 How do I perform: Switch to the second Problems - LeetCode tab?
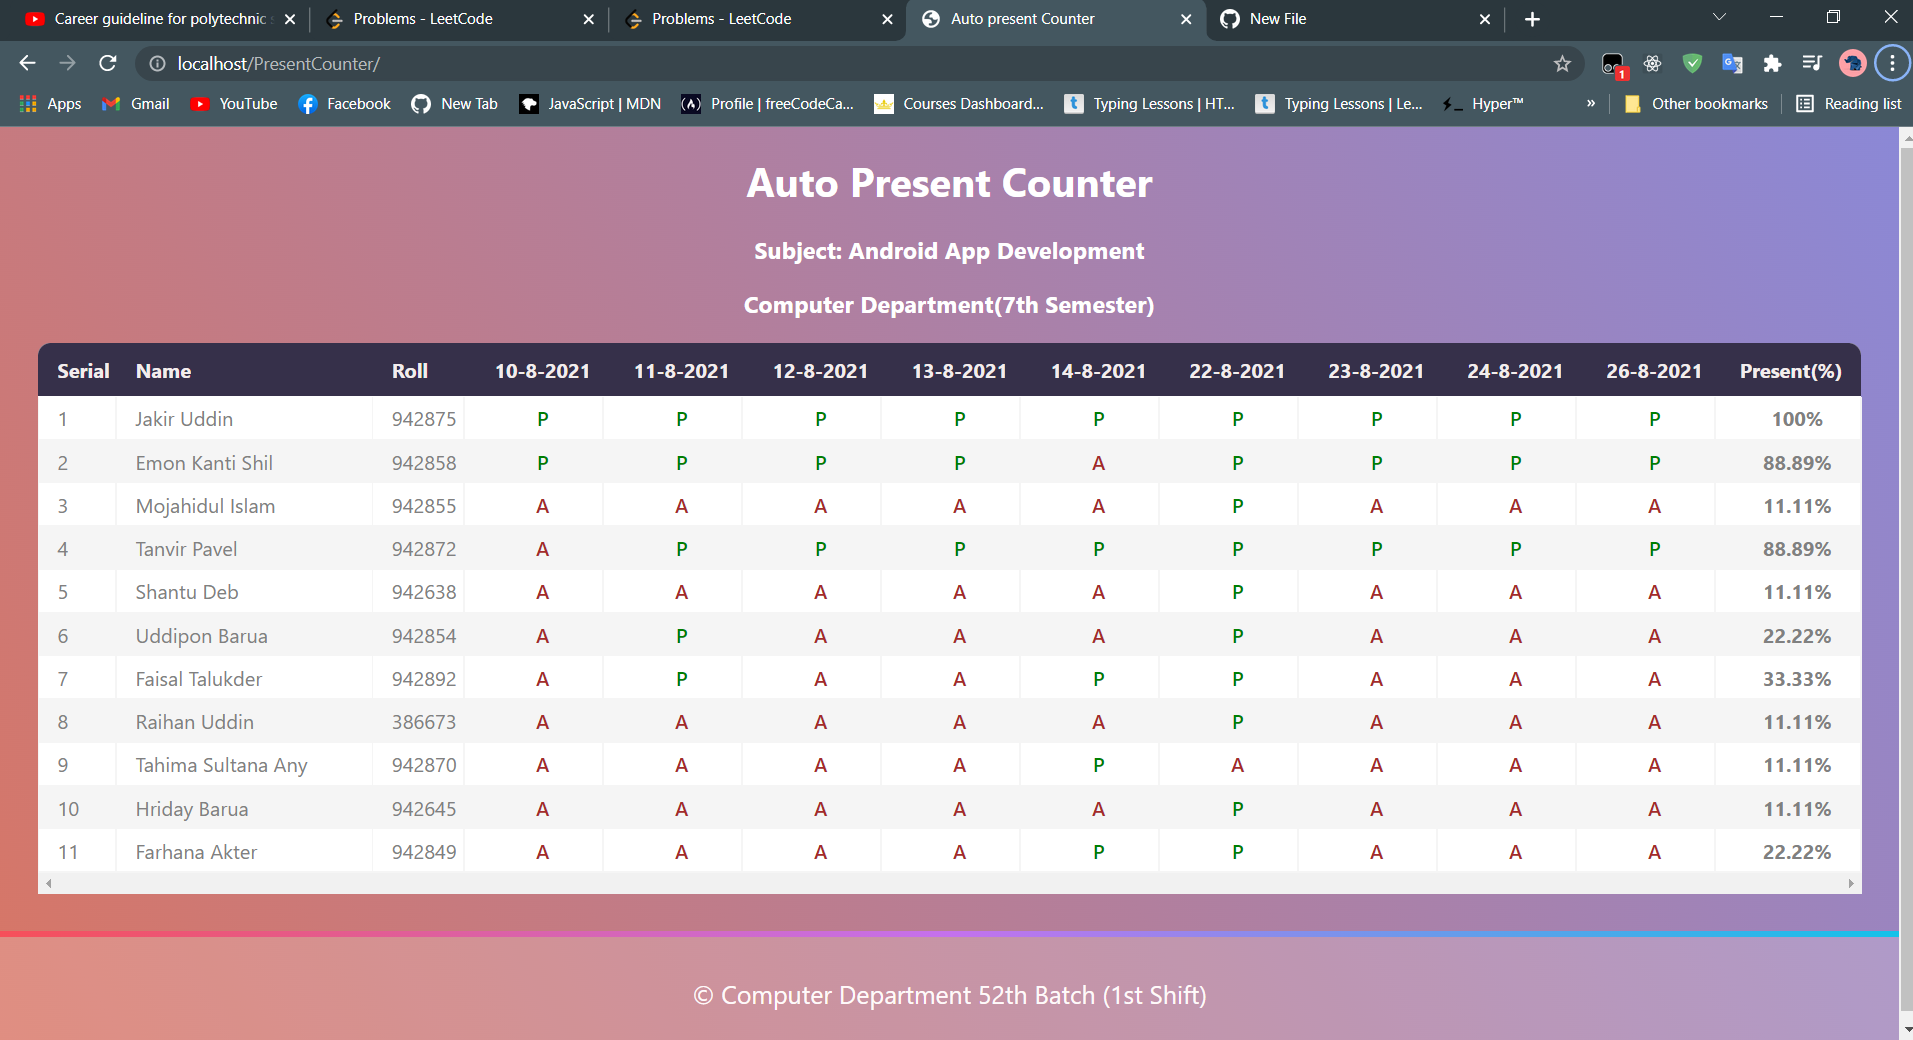click(x=755, y=19)
